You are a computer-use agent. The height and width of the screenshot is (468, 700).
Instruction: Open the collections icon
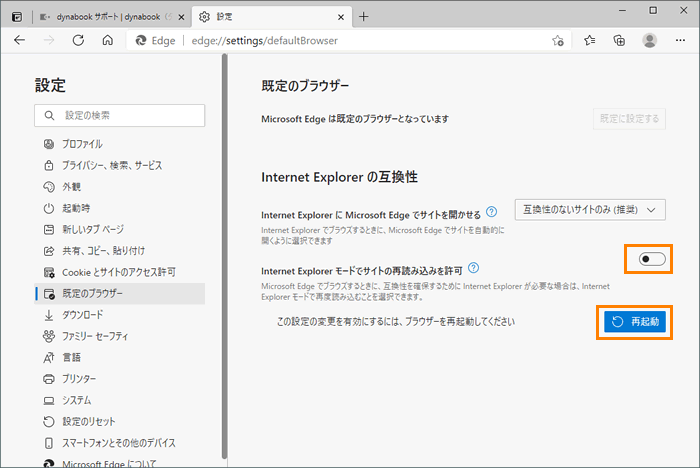619,41
